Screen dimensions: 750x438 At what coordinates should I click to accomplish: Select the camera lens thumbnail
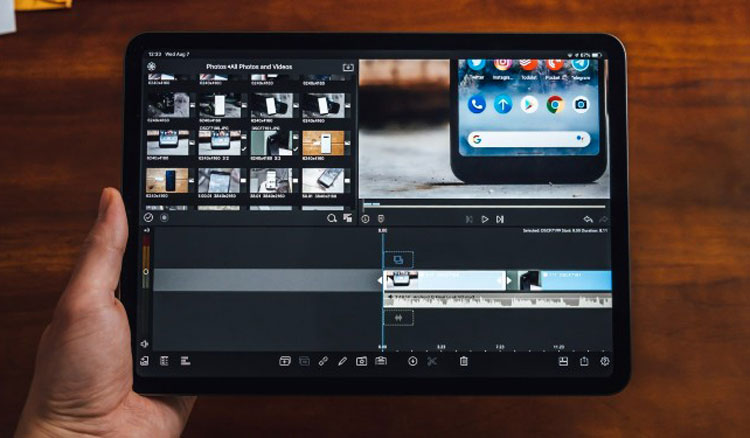tap(167, 105)
